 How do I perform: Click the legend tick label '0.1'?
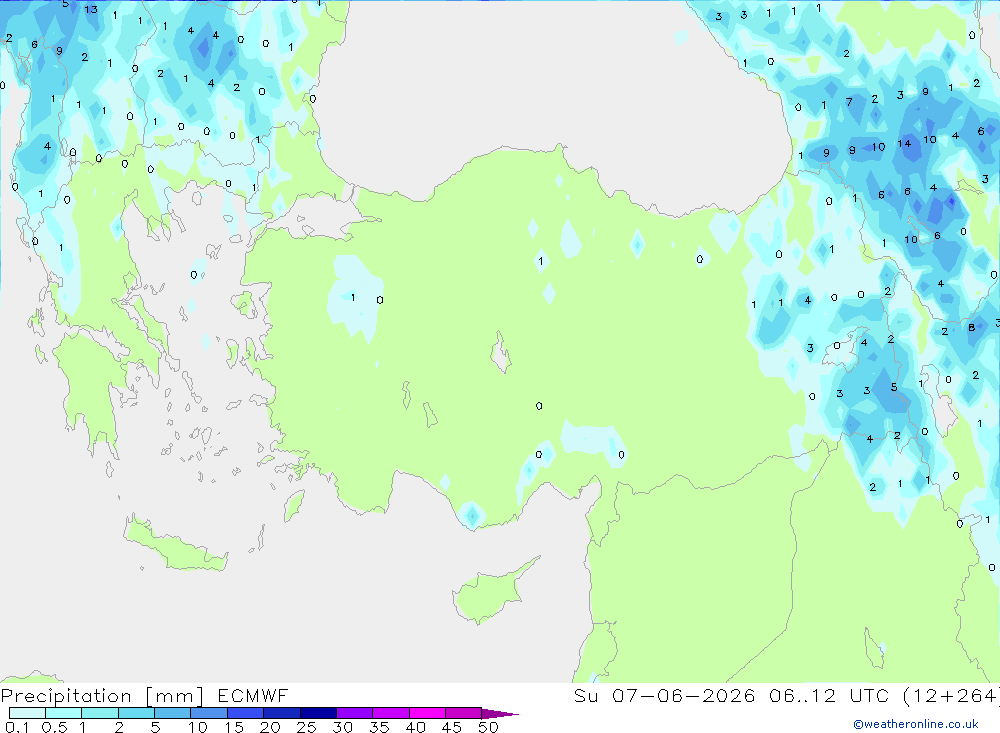(17, 727)
